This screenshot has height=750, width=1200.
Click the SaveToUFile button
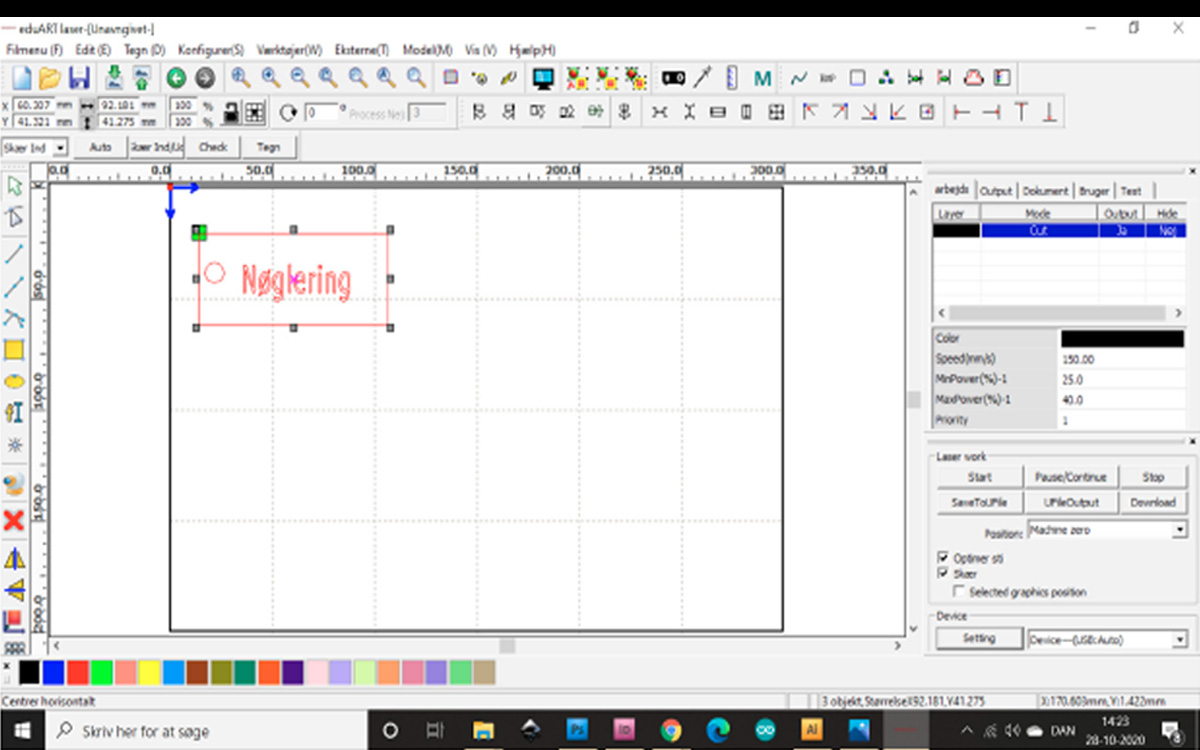980,502
